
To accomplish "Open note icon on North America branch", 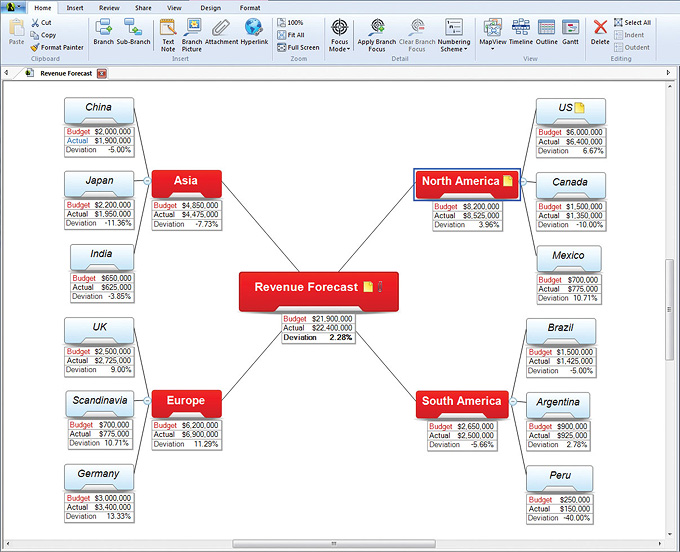I will [x=507, y=181].
